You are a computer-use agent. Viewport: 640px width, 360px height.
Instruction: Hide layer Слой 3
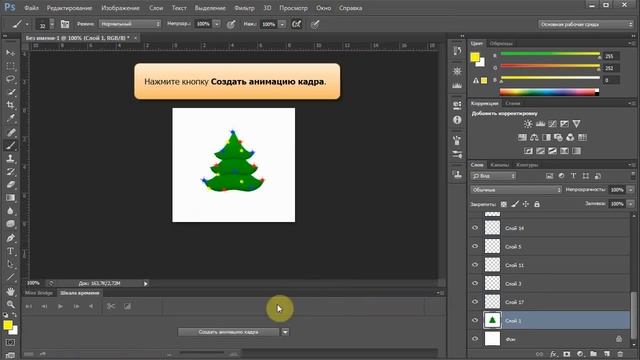(x=475, y=283)
